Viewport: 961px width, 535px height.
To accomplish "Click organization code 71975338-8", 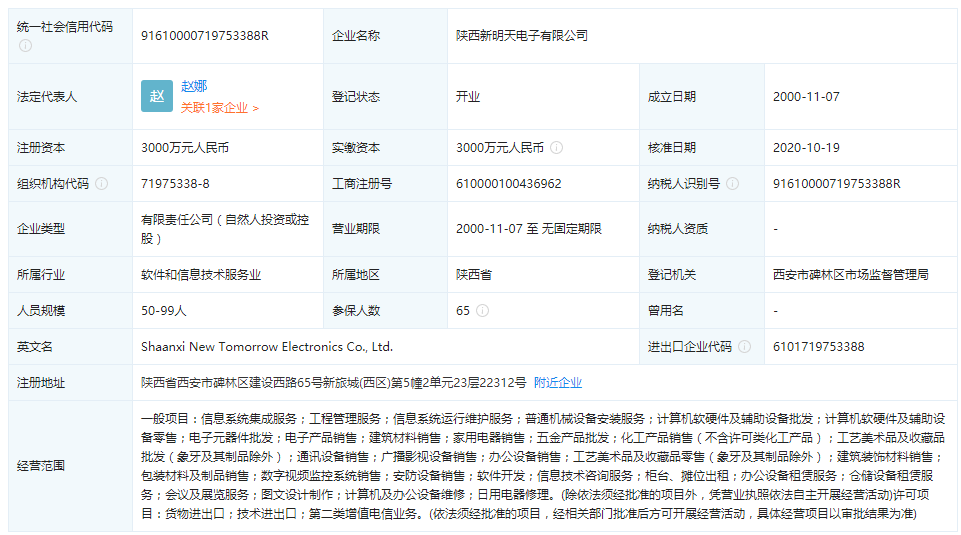I will click(175, 183).
